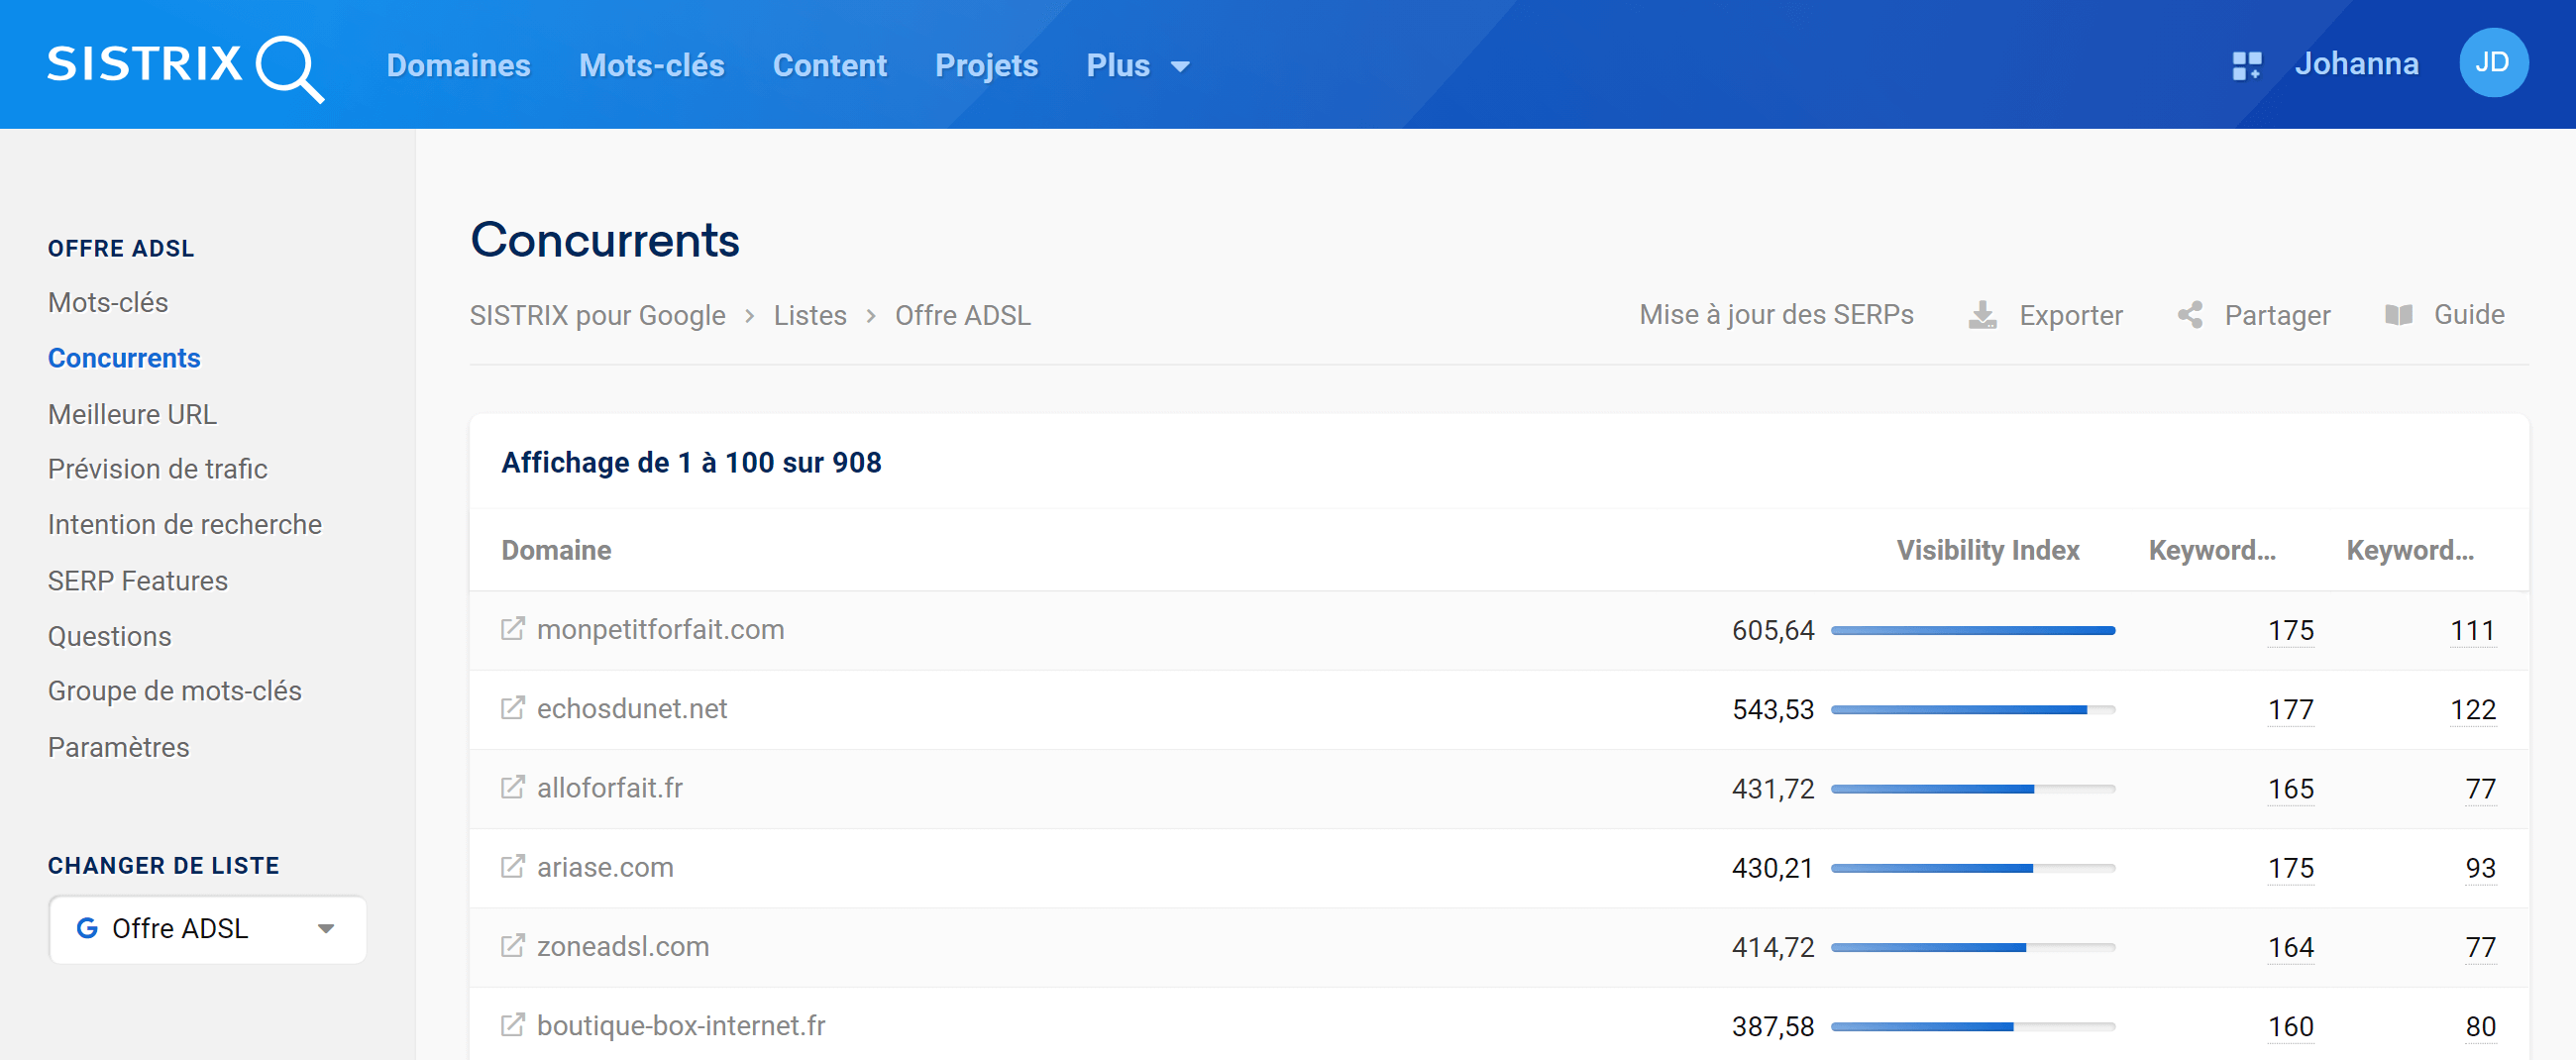Click the Offre ADSL dropdown arrow
This screenshot has height=1060, width=2576.
pos(325,929)
